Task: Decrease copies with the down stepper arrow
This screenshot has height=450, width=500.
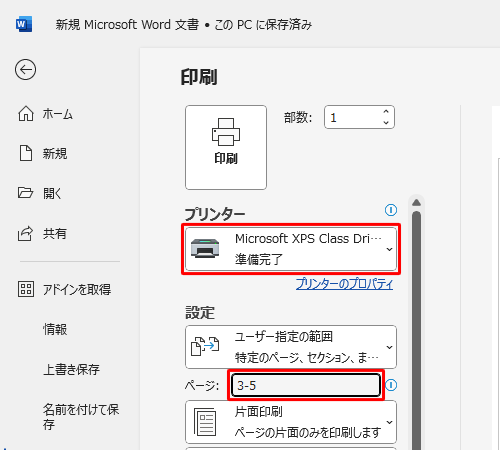Action: pos(386,122)
